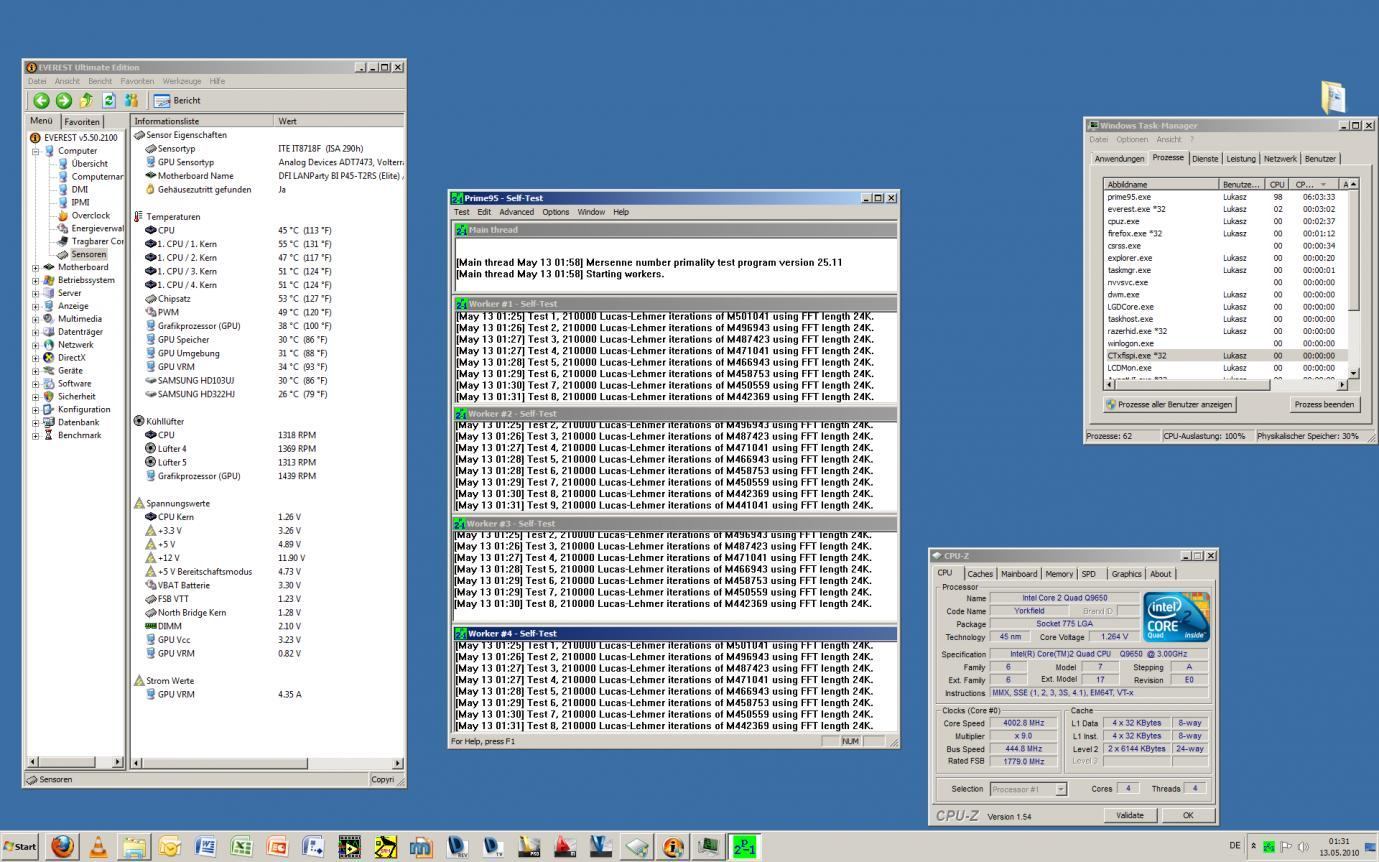The height and width of the screenshot is (862, 1379).
Task: Select the Übersicht item in EVEREST tree
Action: click(x=90, y=164)
